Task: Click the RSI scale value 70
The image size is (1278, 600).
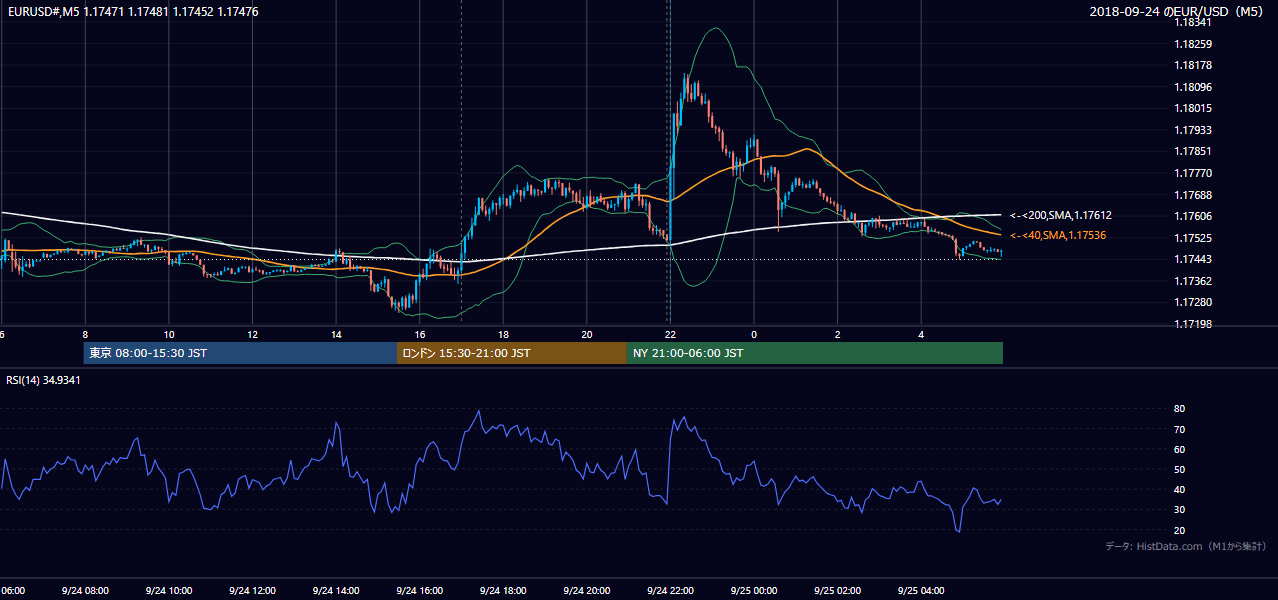Action: tap(1179, 429)
